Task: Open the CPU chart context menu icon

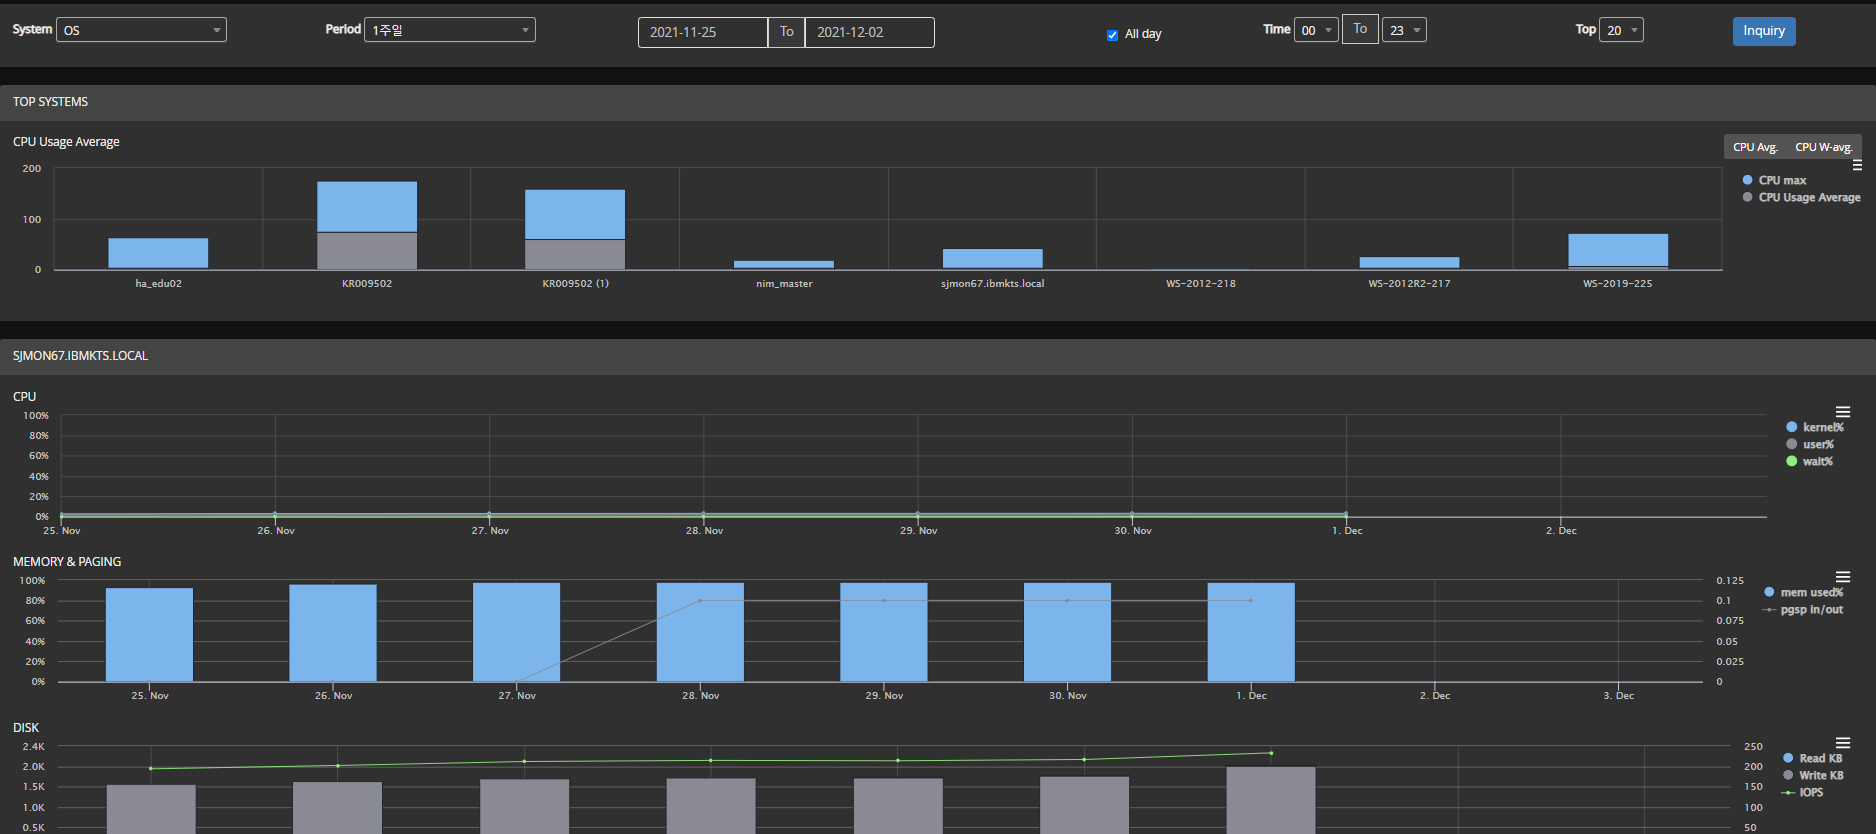Action: point(1843,412)
